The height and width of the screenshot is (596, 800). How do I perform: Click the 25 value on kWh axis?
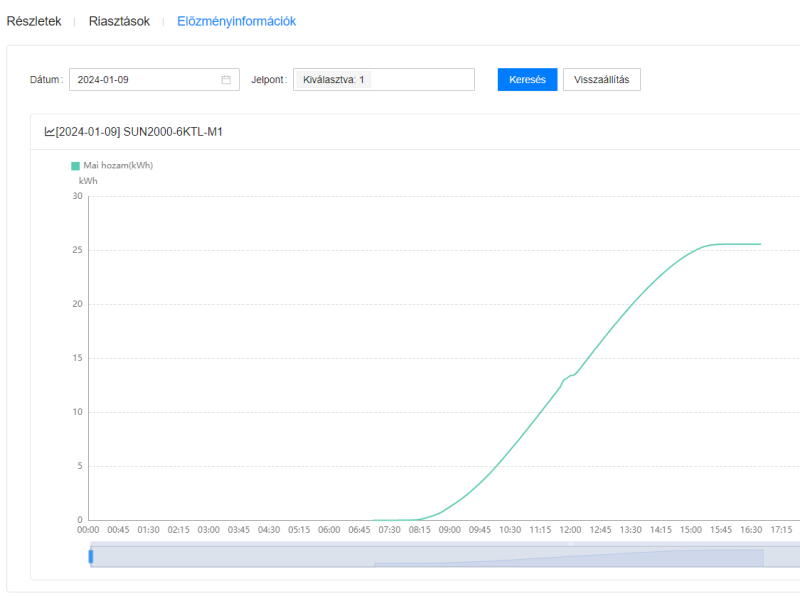pyautogui.click(x=77, y=250)
